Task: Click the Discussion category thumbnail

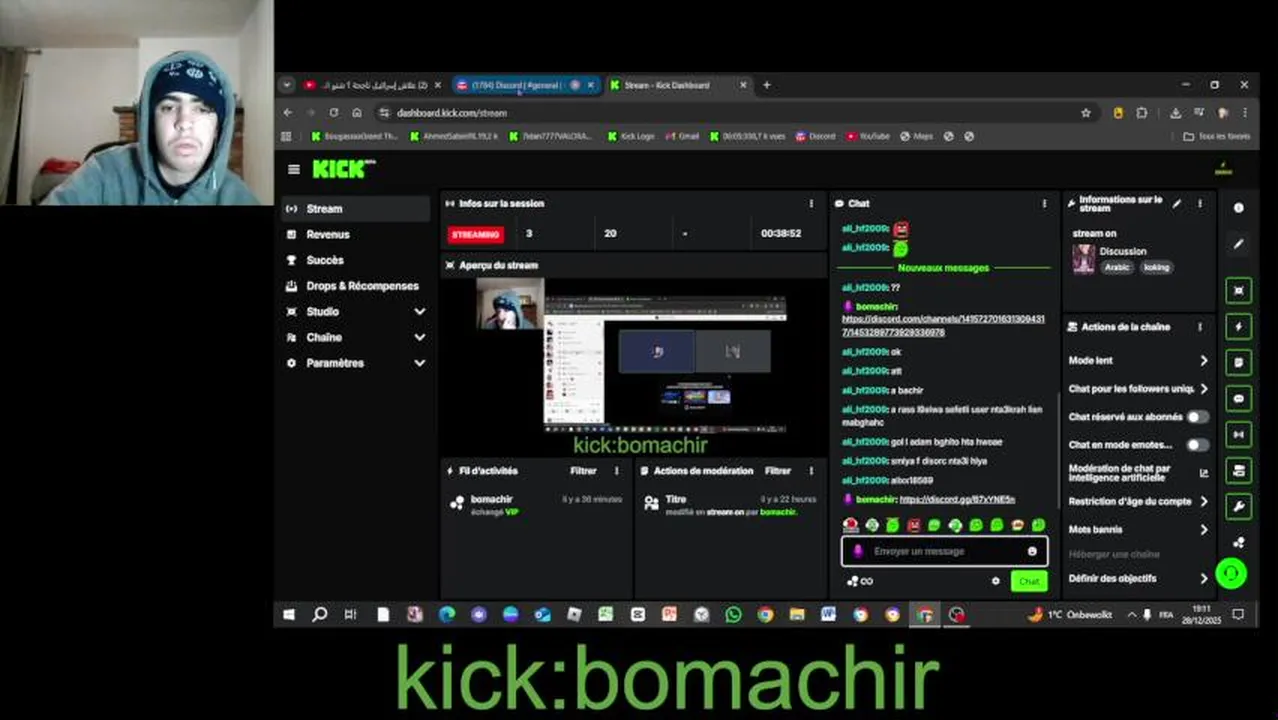Action: [1083, 259]
